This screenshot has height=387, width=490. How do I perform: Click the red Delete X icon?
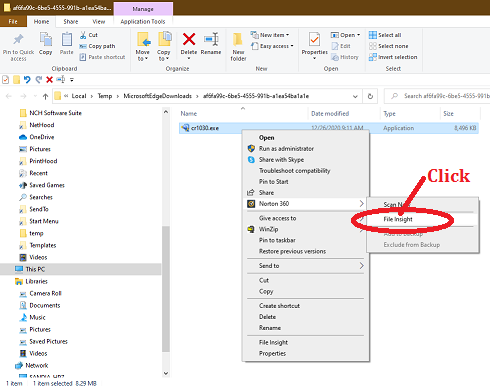[189, 39]
